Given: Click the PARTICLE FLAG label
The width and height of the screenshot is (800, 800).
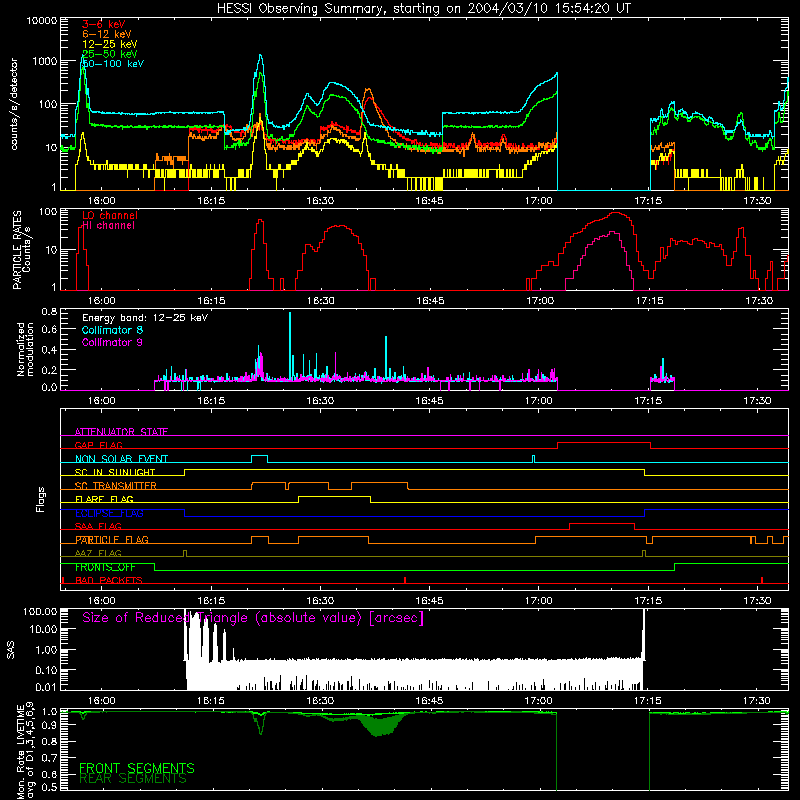Looking at the screenshot, I should pyautogui.click(x=112, y=539).
